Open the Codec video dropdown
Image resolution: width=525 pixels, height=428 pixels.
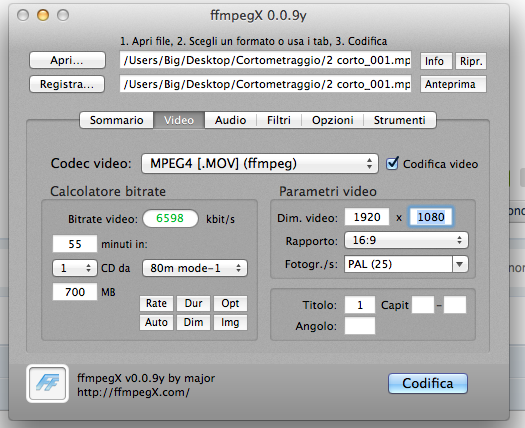(x=260, y=164)
